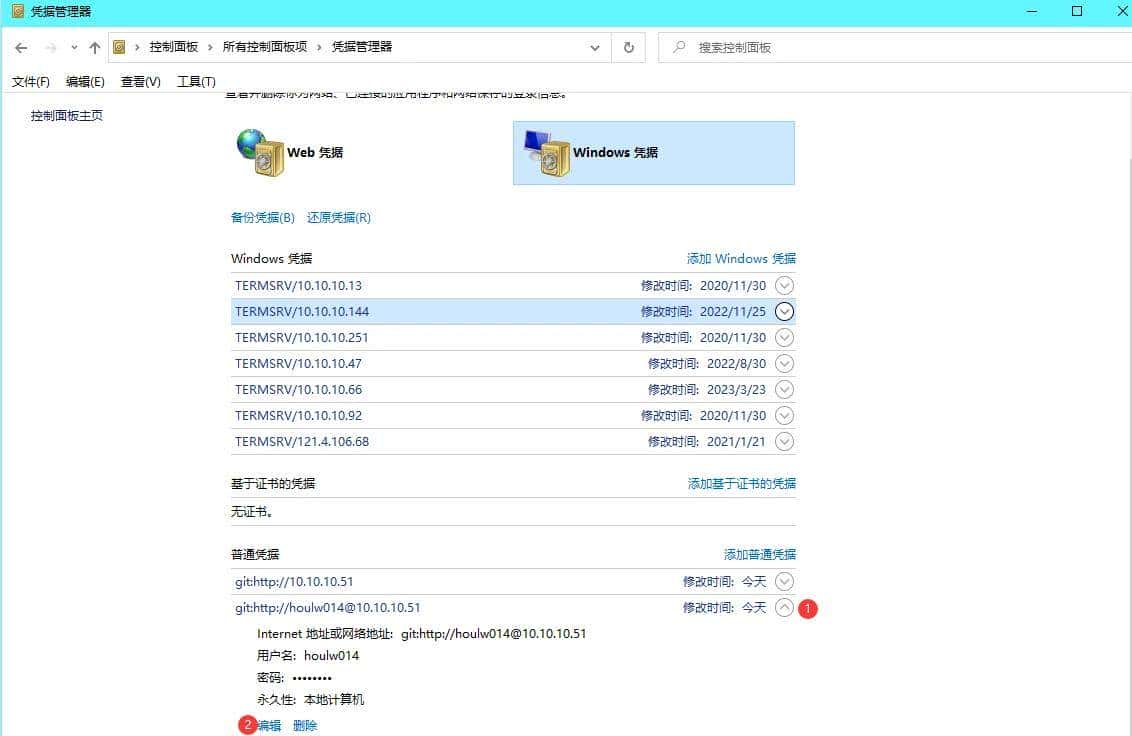Click the forward navigation arrow
Viewport: 1132px width, 736px height.
point(47,47)
